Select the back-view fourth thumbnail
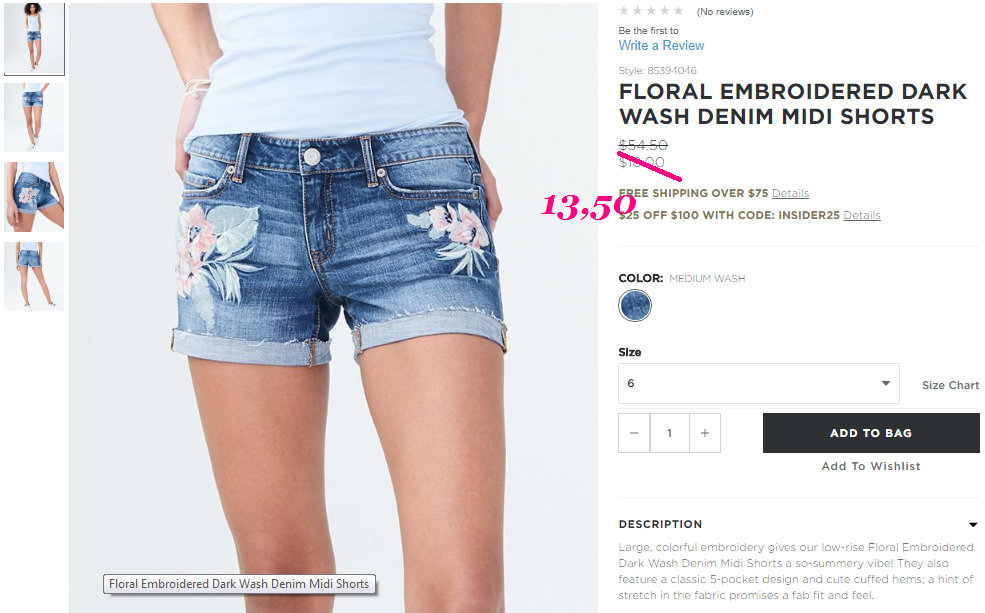The height and width of the screenshot is (613, 985). pos(34,276)
